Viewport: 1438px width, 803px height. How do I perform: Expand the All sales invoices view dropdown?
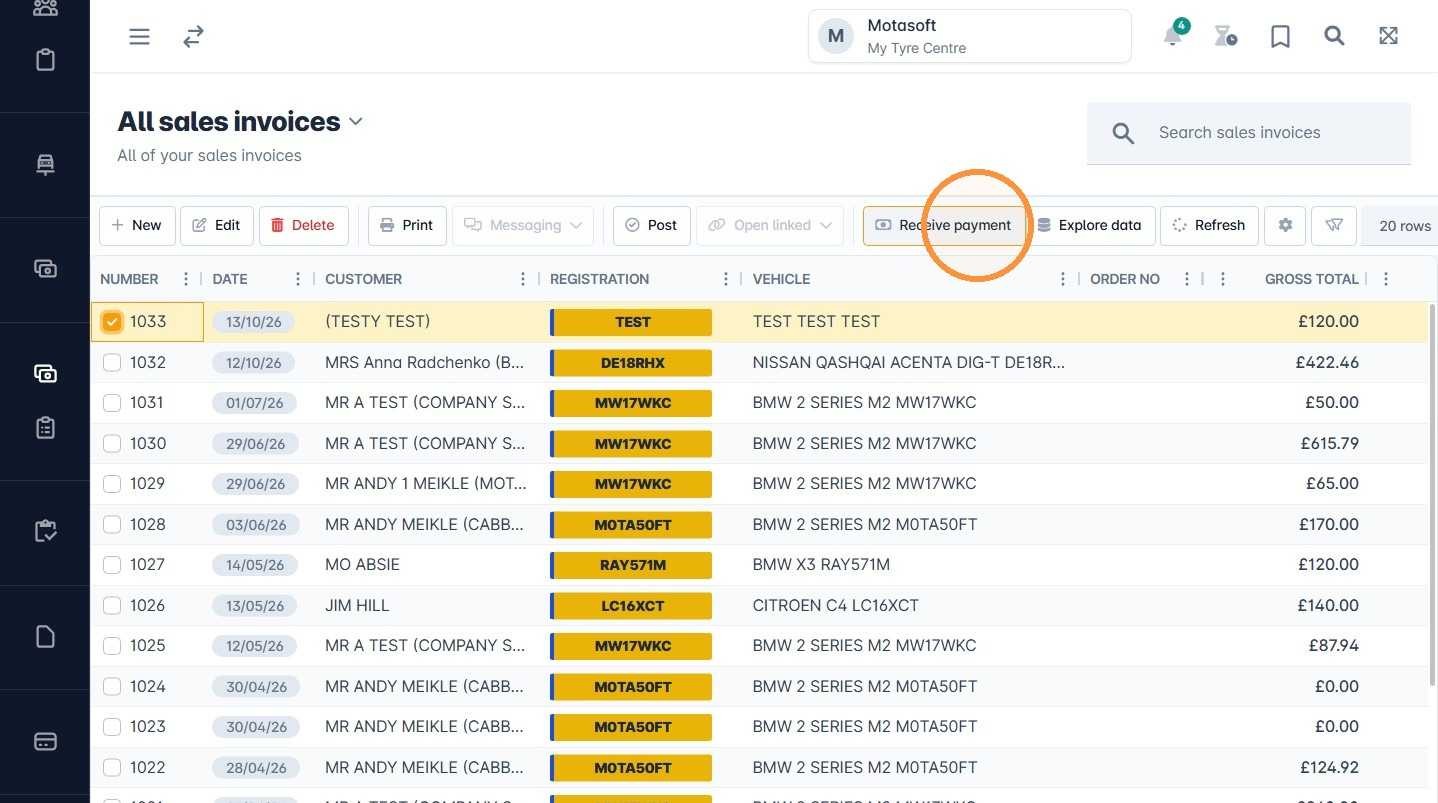pyautogui.click(x=355, y=122)
